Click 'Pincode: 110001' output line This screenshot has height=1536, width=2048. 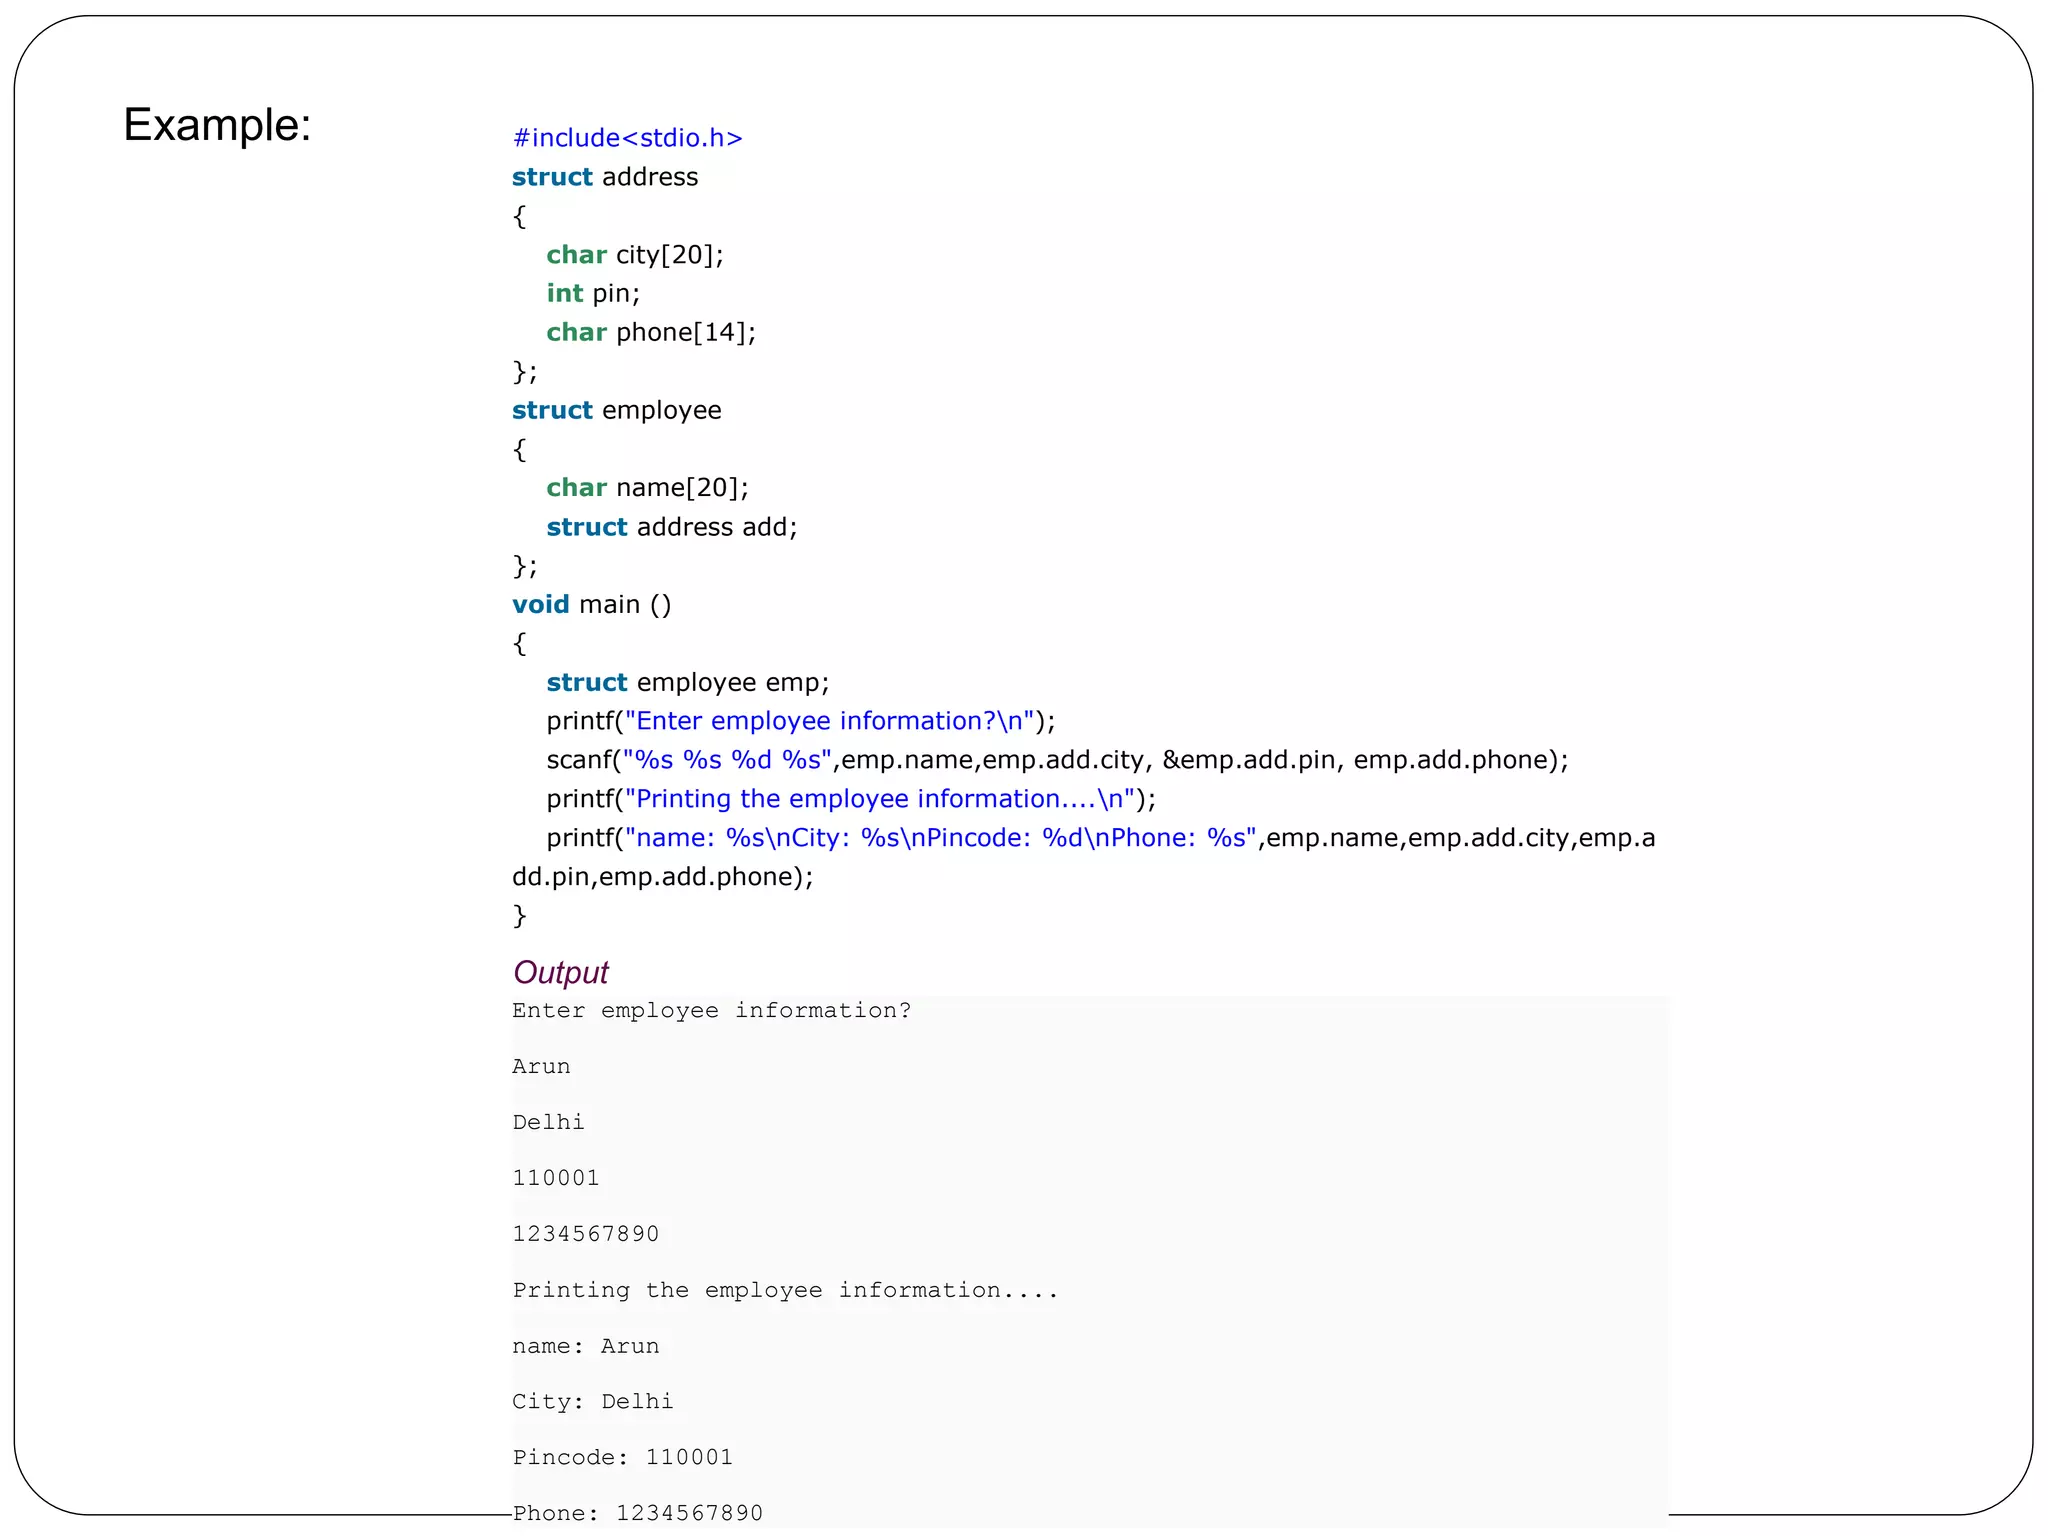tap(622, 1458)
